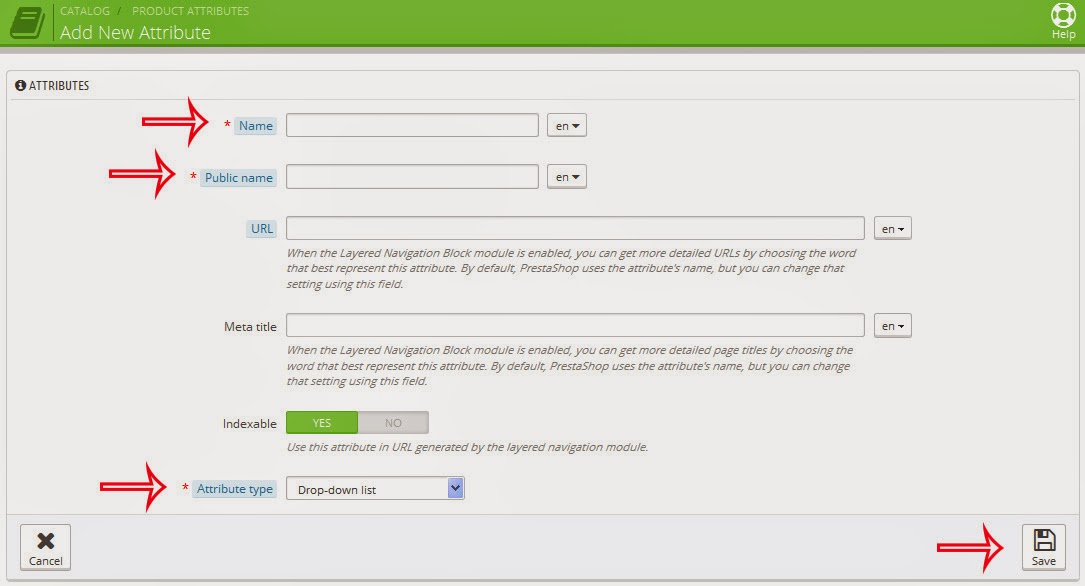Go to Product Attributes in the breadcrumb
Image resolution: width=1085 pixels, height=586 pixels.
[190, 11]
